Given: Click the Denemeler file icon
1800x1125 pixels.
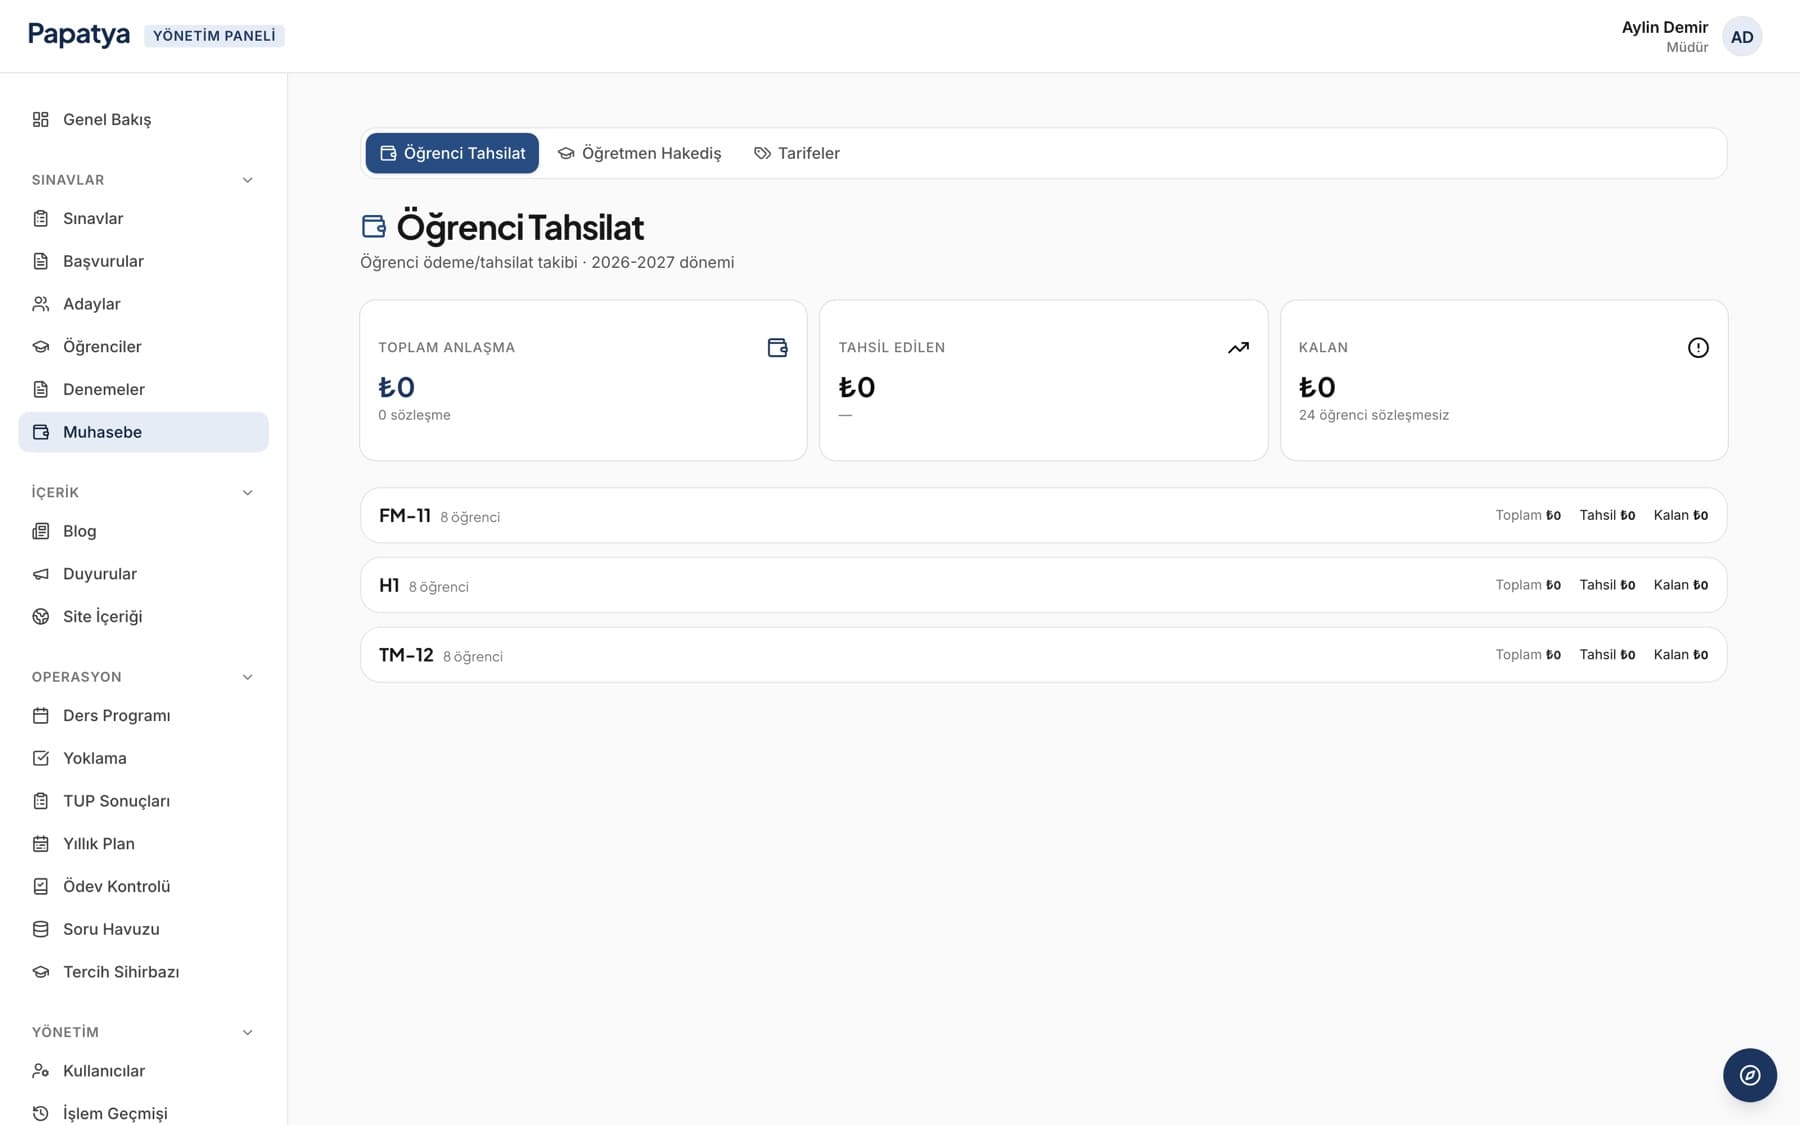Looking at the screenshot, I should (x=41, y=389).
